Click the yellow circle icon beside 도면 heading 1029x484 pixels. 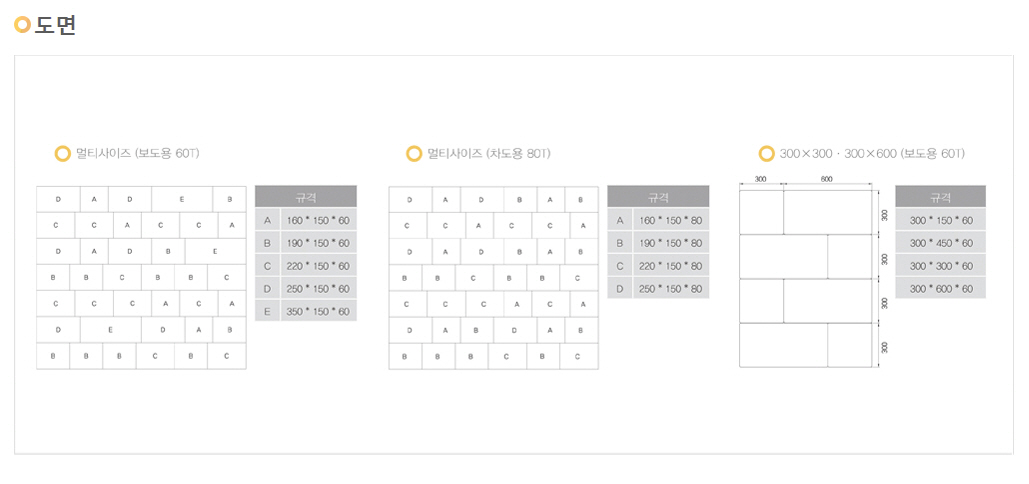pyautogui.click(x=23, y=25)
